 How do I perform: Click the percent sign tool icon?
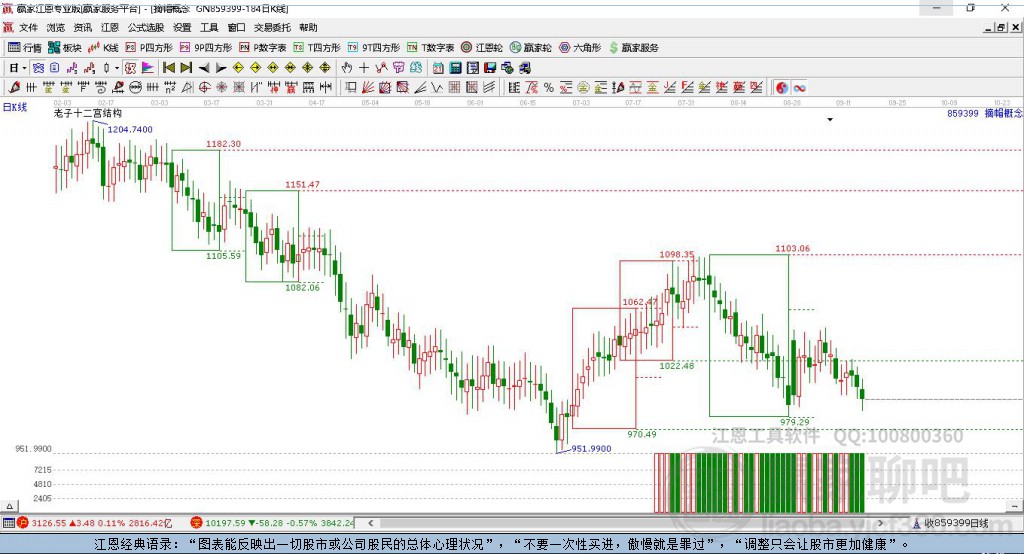(x=549, y=88)
